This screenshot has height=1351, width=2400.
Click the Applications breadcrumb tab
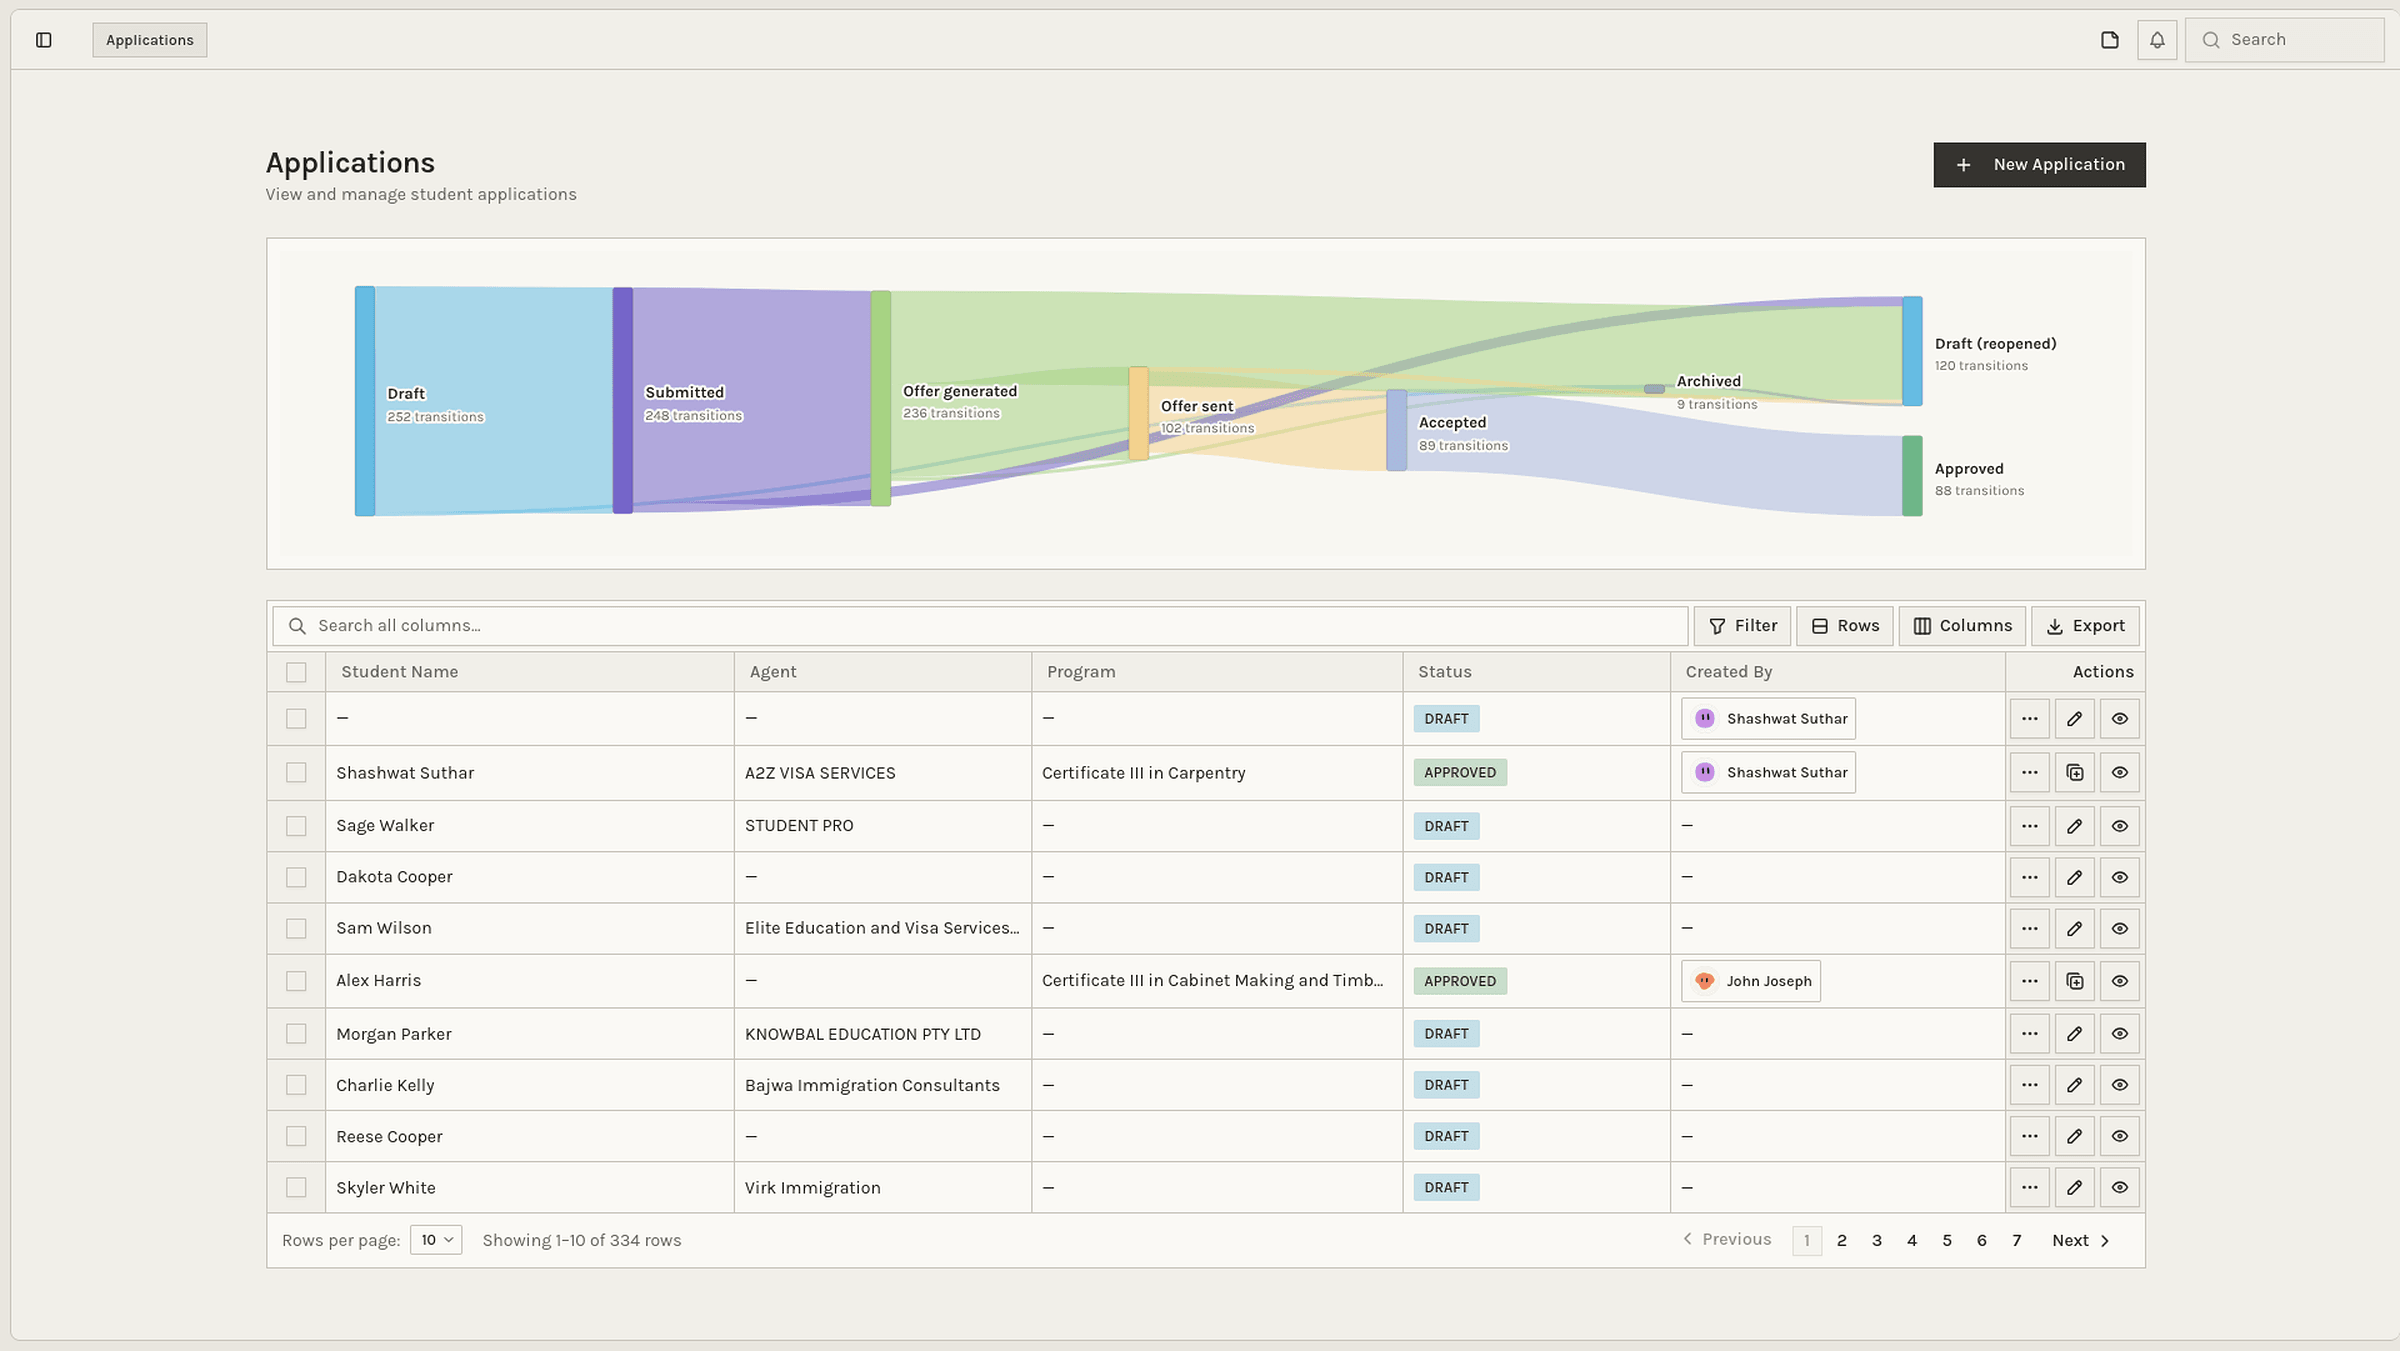point(150,40)
